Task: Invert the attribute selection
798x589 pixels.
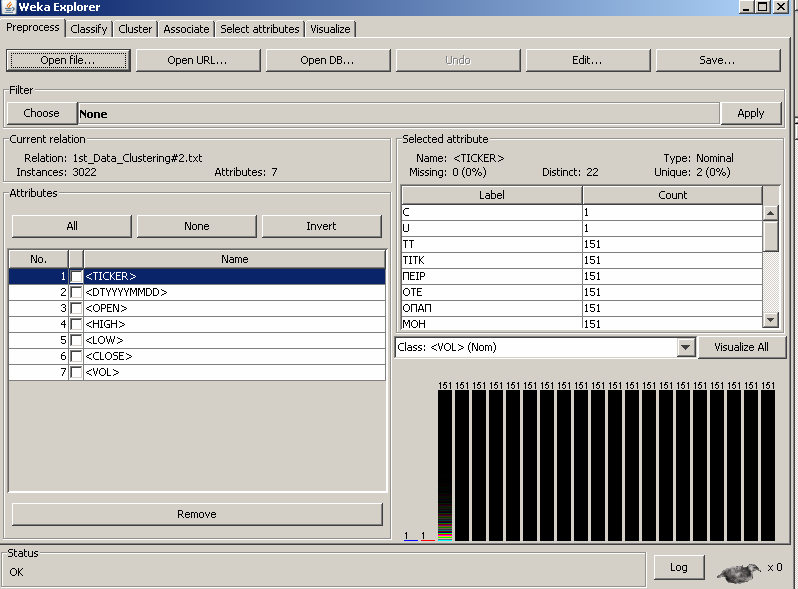Action: 321,226
